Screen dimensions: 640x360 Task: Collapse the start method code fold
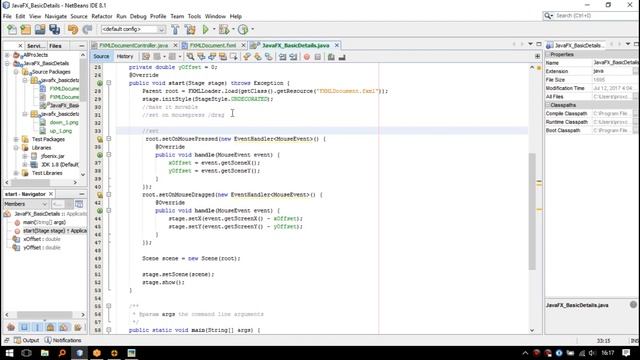tap(109, 83)
